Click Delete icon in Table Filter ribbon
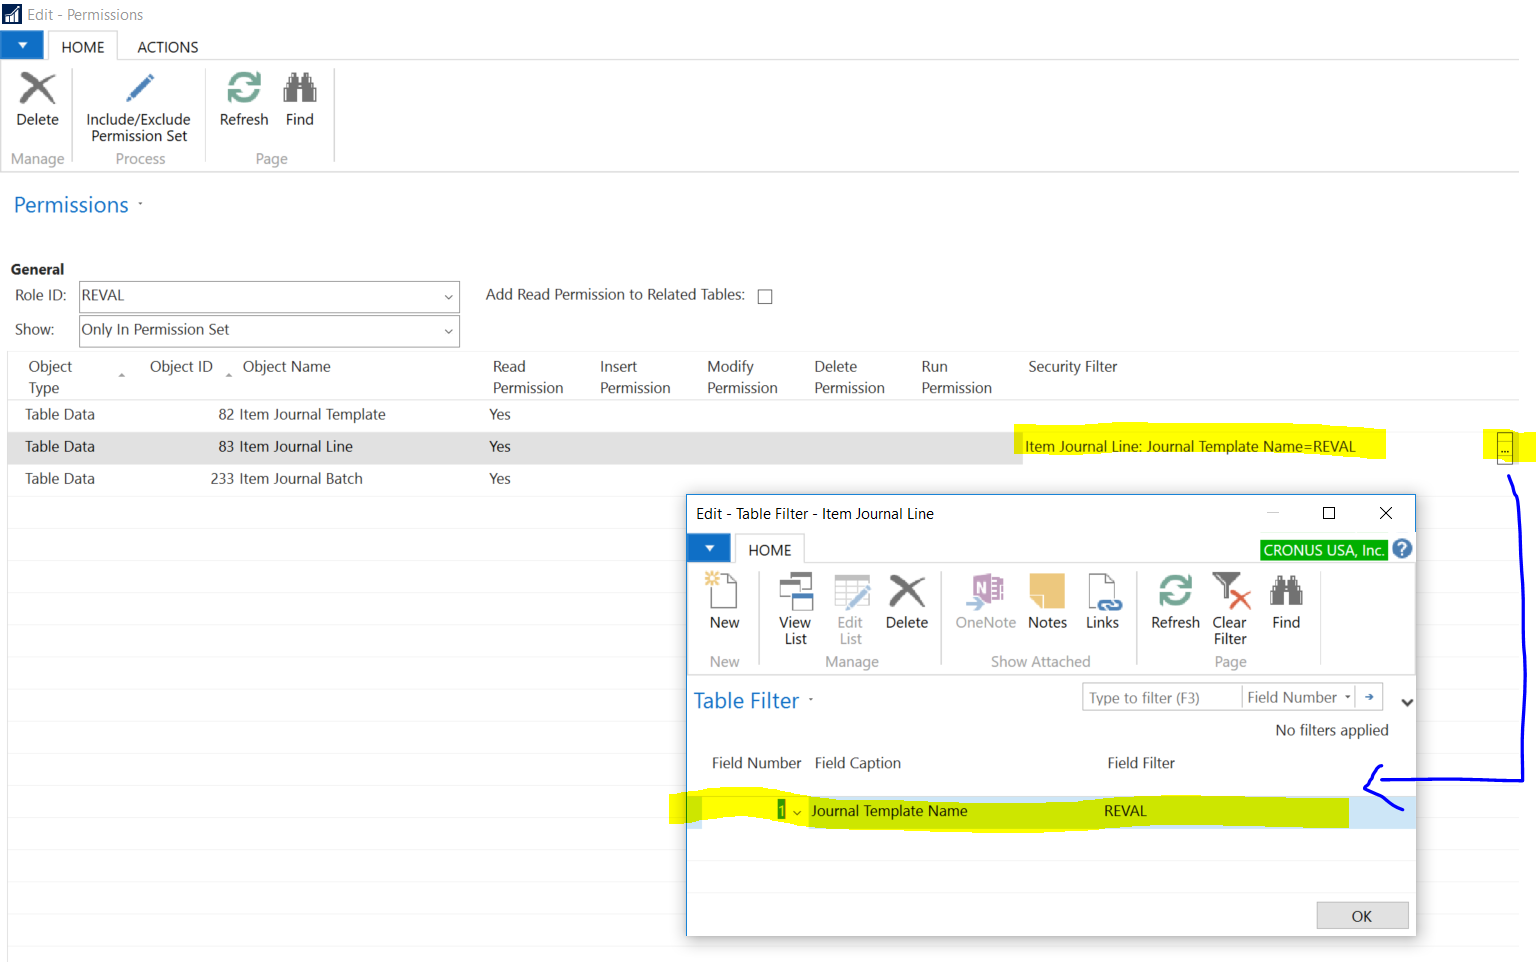 tap(906, 592)
